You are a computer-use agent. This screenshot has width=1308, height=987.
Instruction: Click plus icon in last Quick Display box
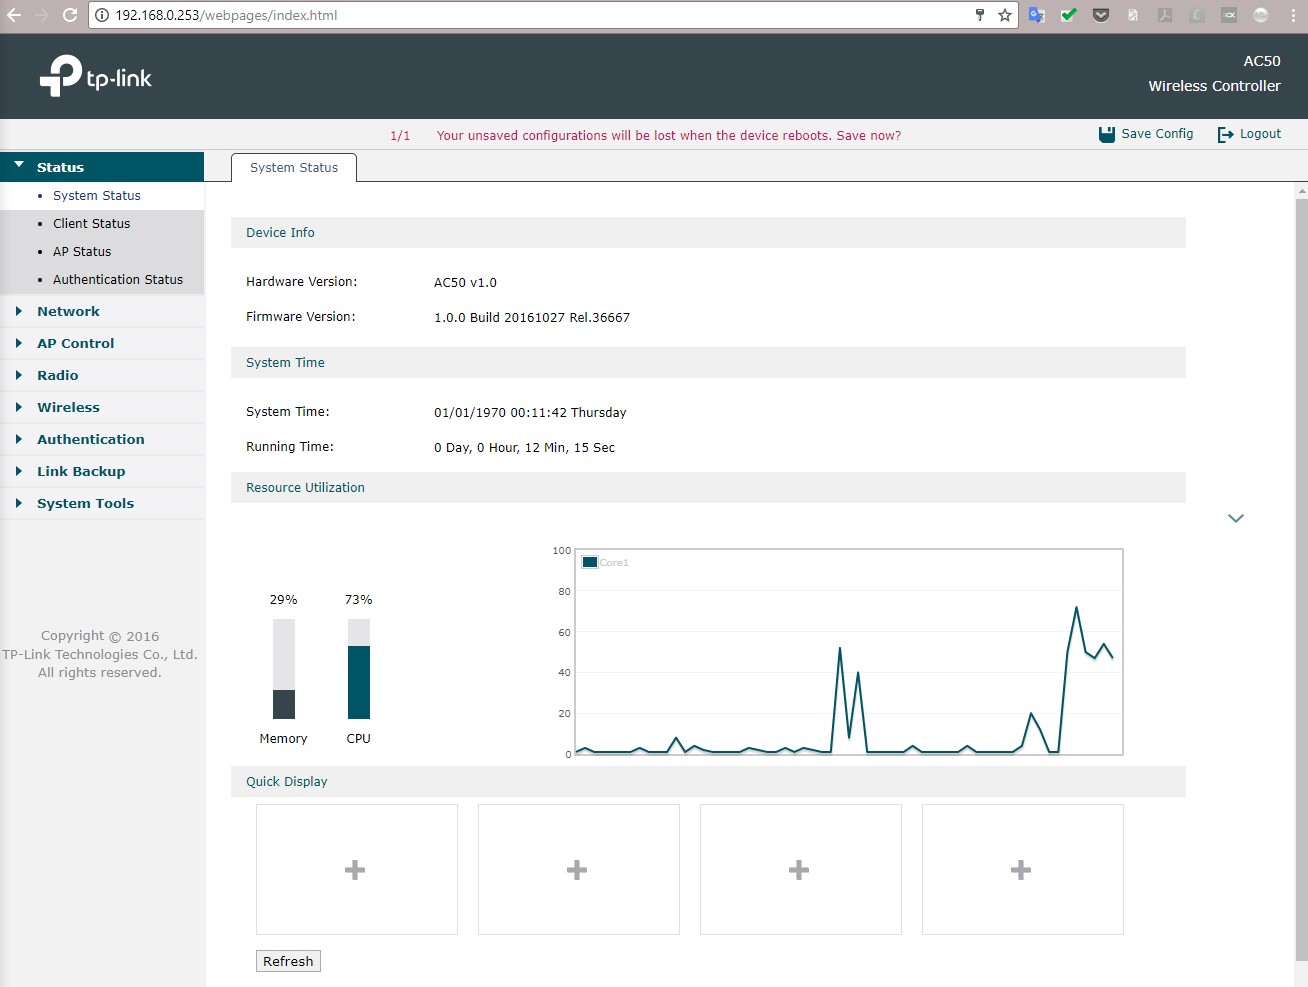[x=1021, y=870]
